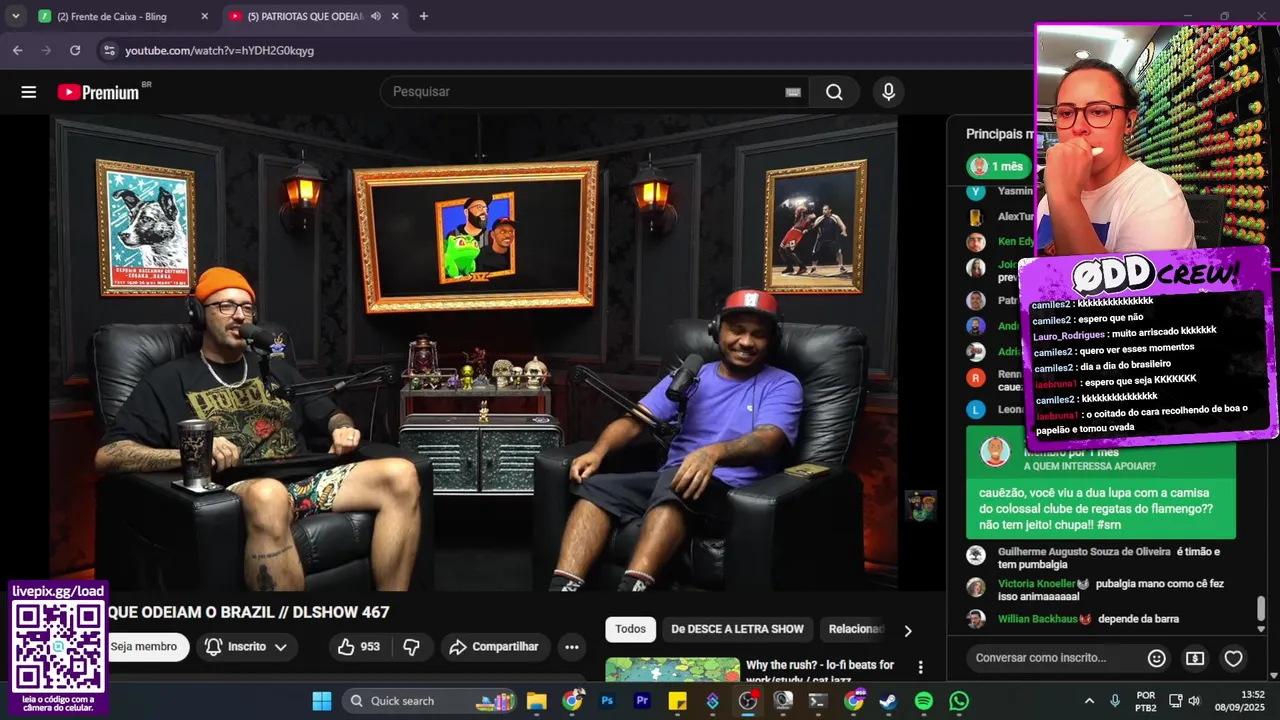This screenshot has height=720, width=1280.
Task: Click the magnifier search button
Action: 834,92
